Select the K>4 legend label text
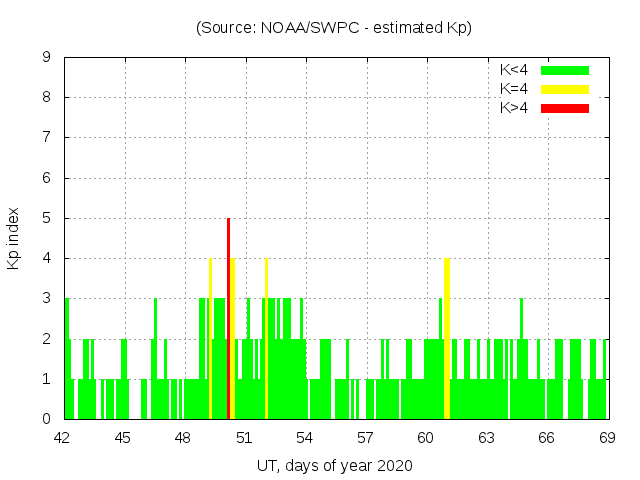Viewport: 640px width, 480px height. click(x=514, y=108)
